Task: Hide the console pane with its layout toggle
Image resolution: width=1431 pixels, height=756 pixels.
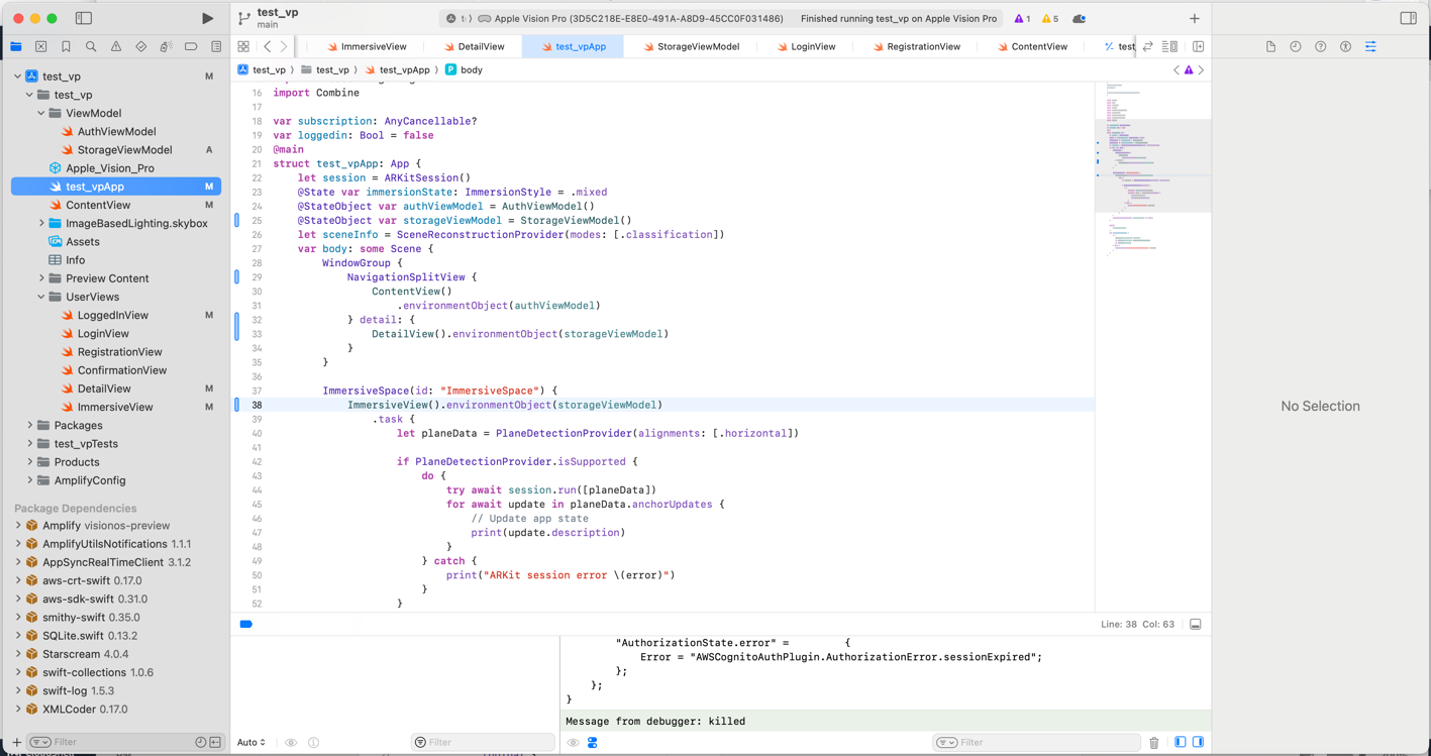Action: (x=1198, y=742)
